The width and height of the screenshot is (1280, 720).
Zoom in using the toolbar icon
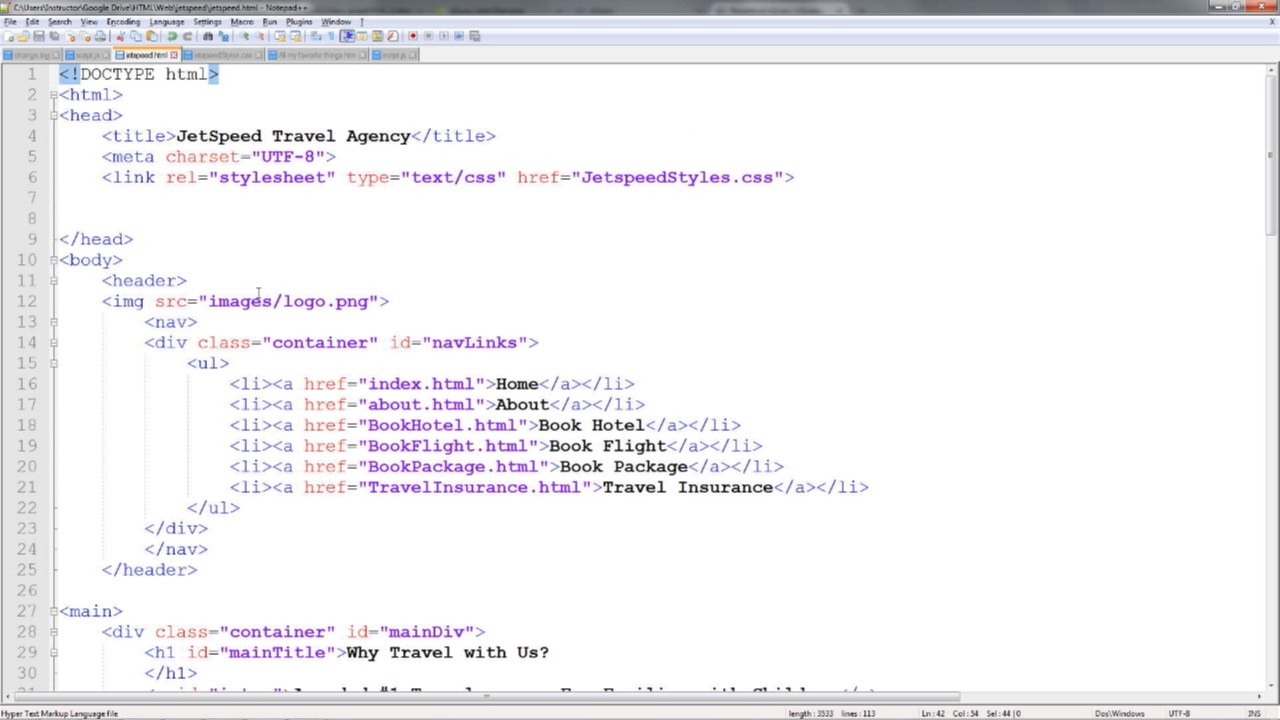pyautogui.click(x=245, y=36)
